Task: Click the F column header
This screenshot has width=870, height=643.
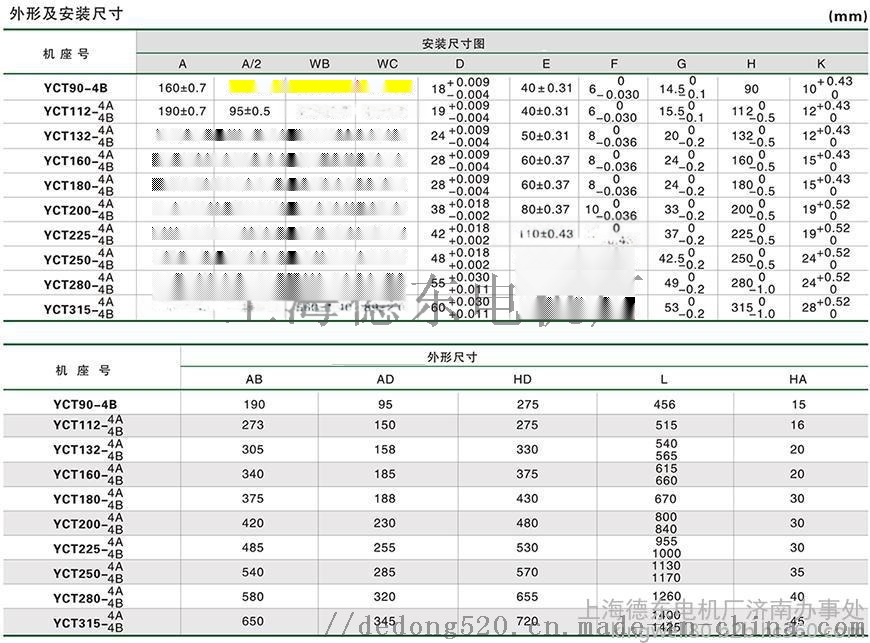Action: click(614, 64)
